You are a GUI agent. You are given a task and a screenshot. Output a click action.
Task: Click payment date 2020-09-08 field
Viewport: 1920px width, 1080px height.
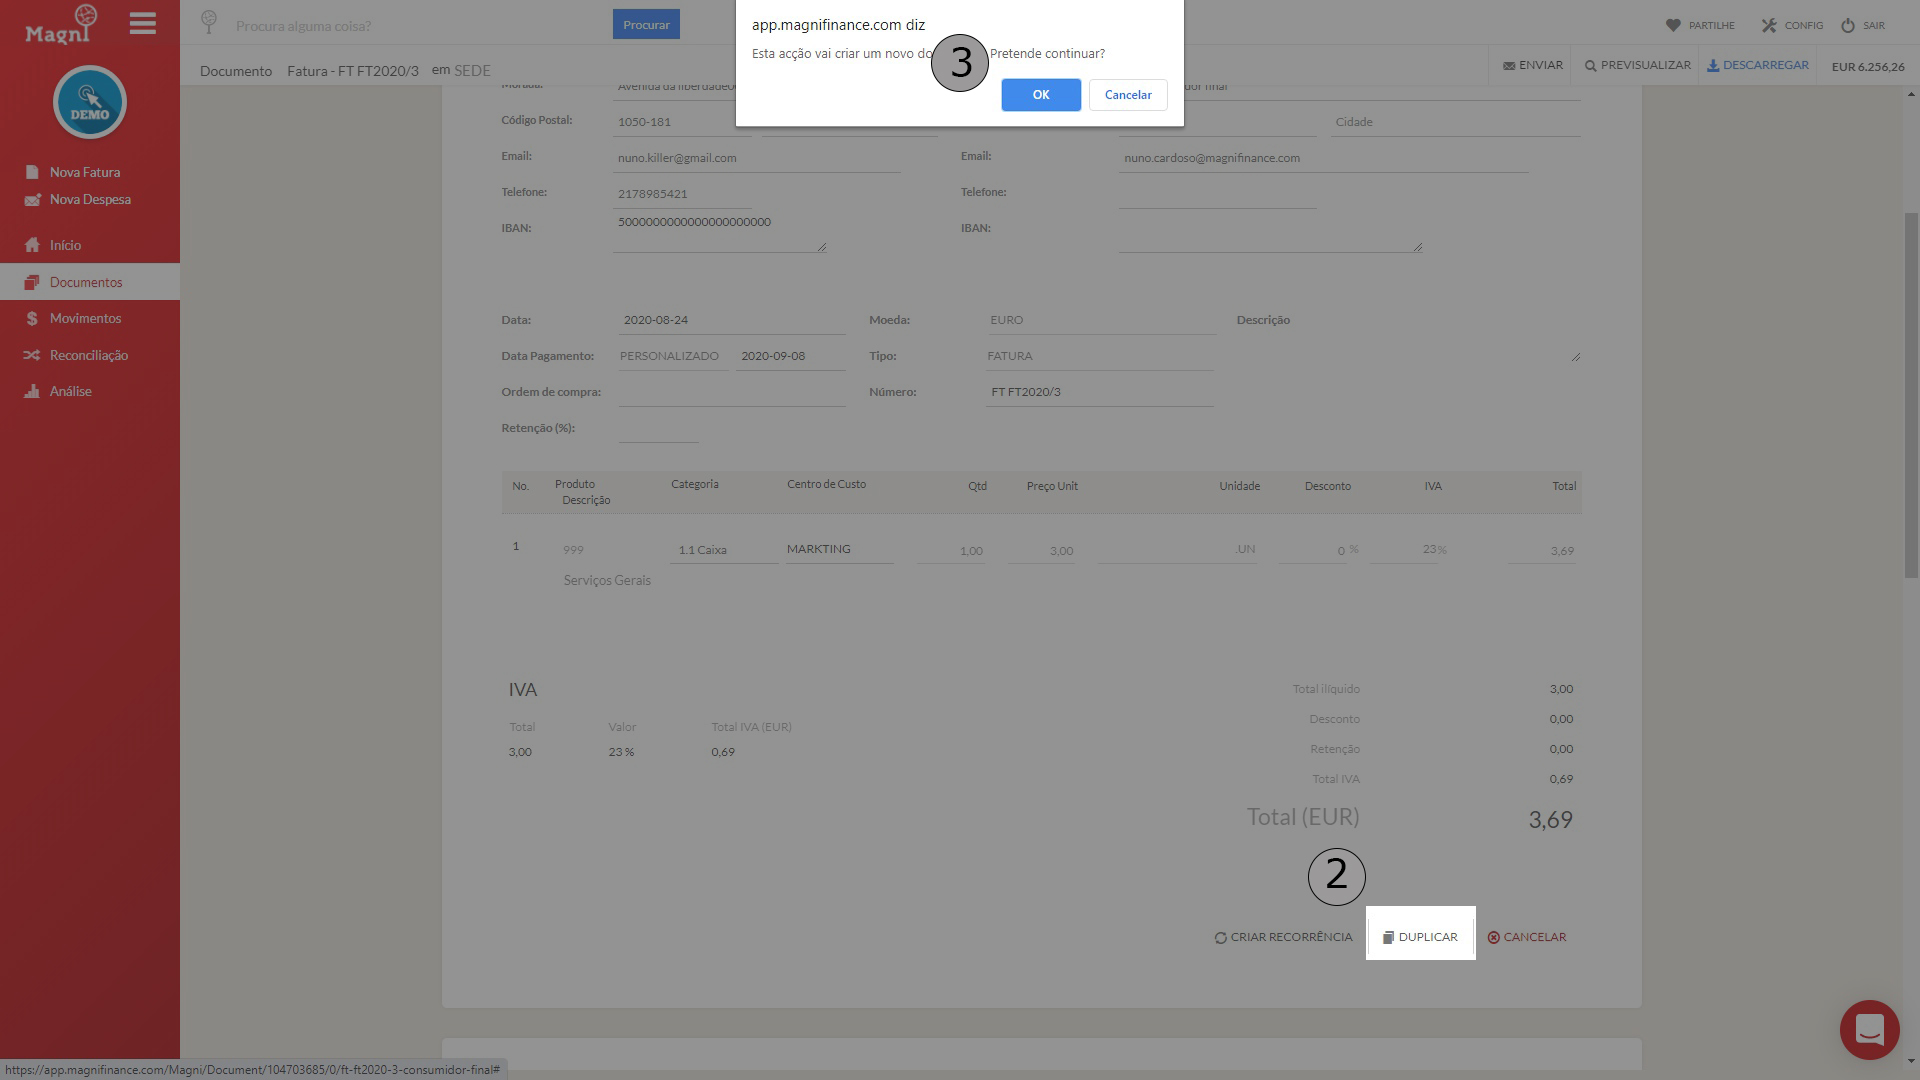pos(790,356)
